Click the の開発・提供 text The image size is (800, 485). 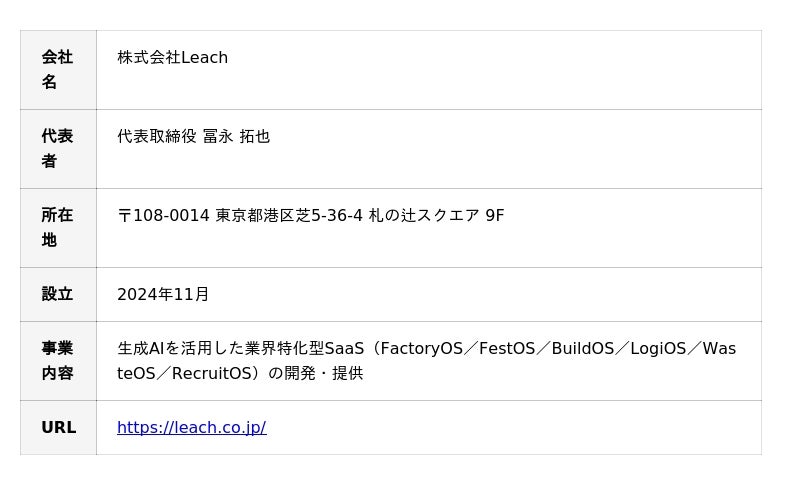click(x=316, y=374)
